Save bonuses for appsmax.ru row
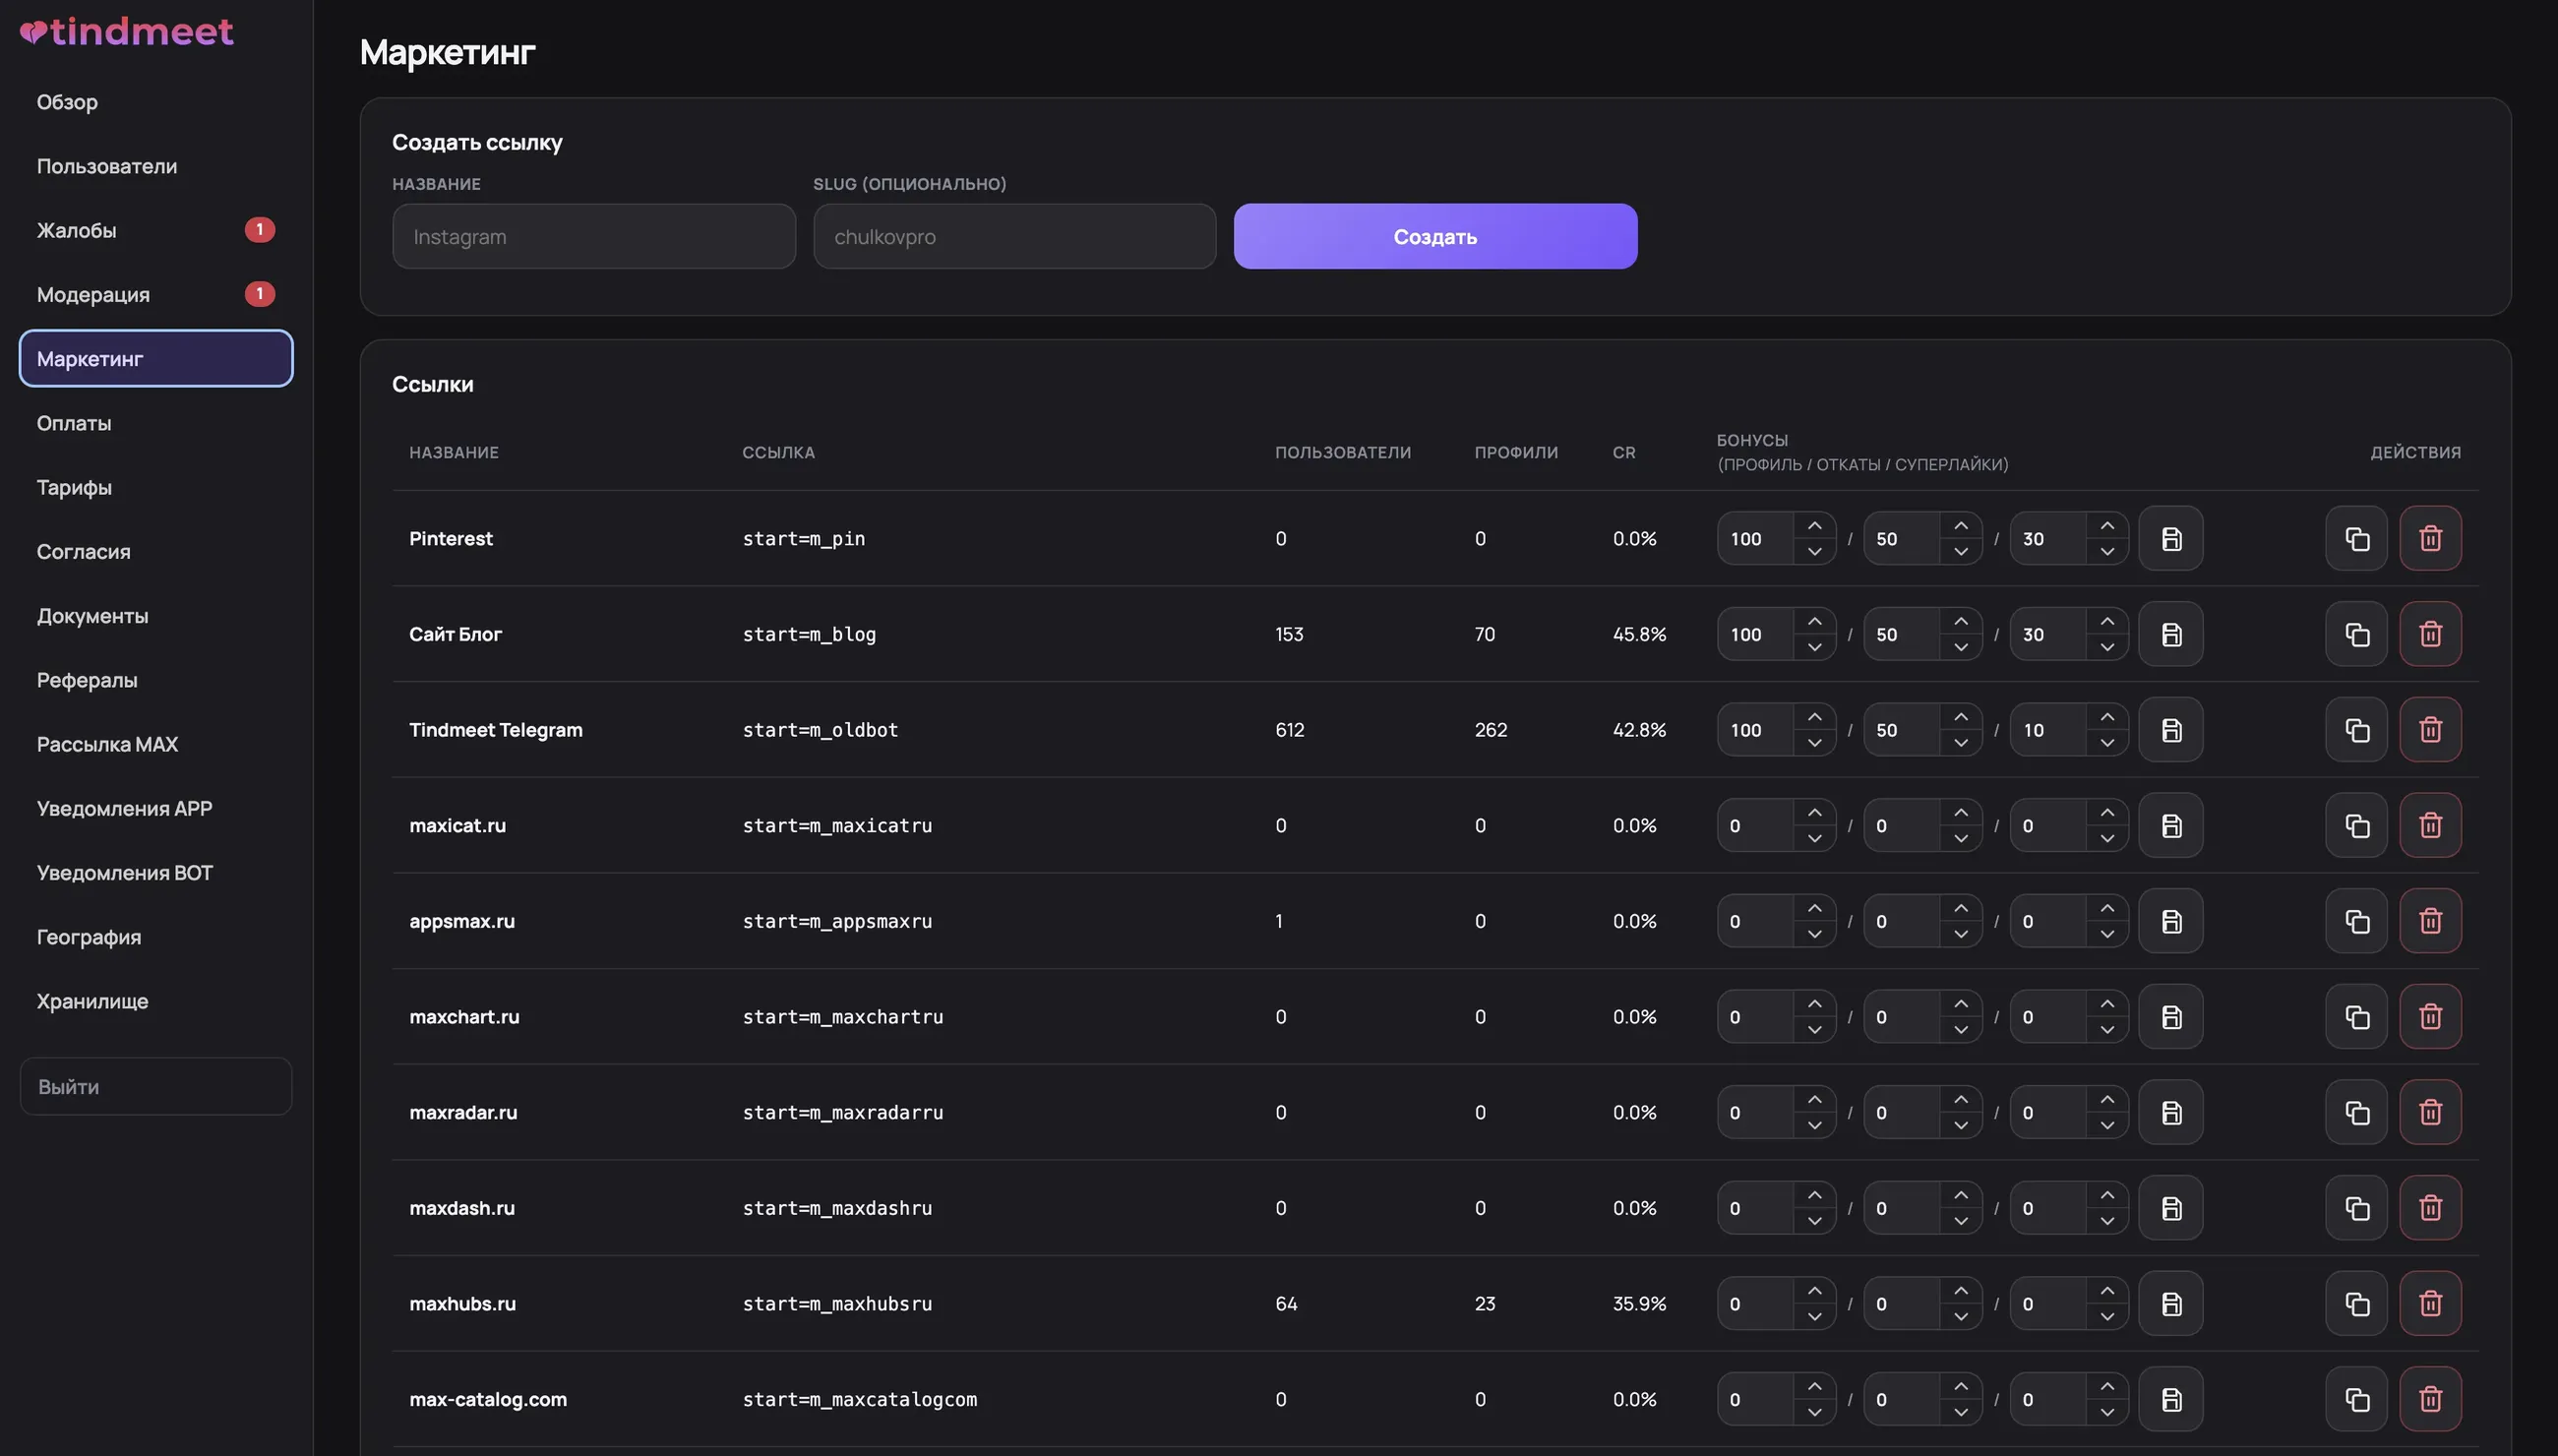The height and width of the screenshot is (1456, 2558). point(2170,921)
